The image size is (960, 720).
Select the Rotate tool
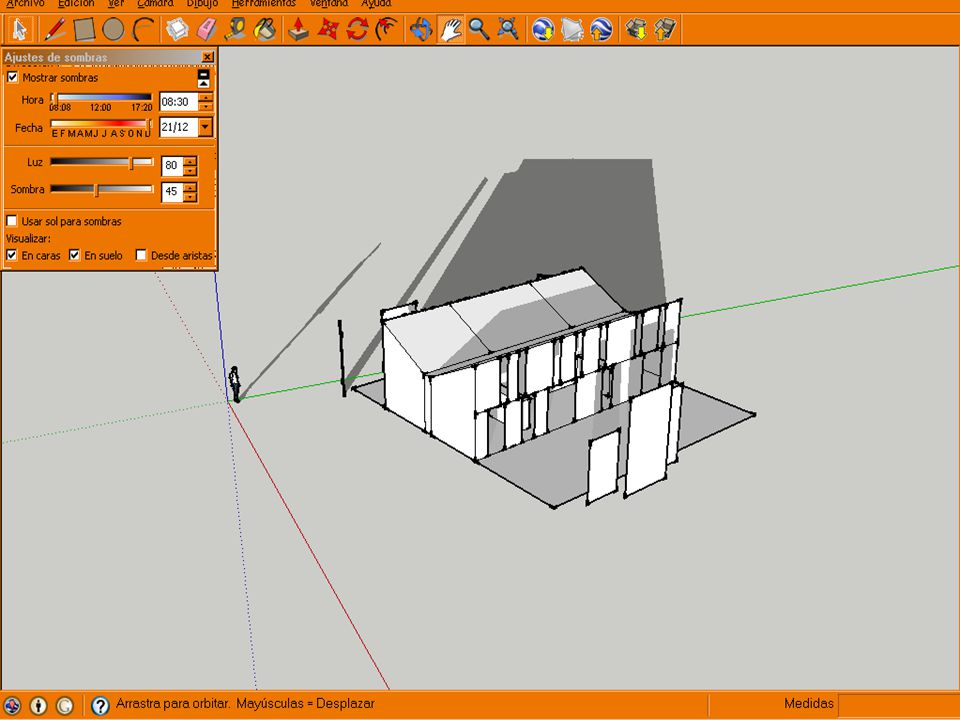(x=357, y=29)
